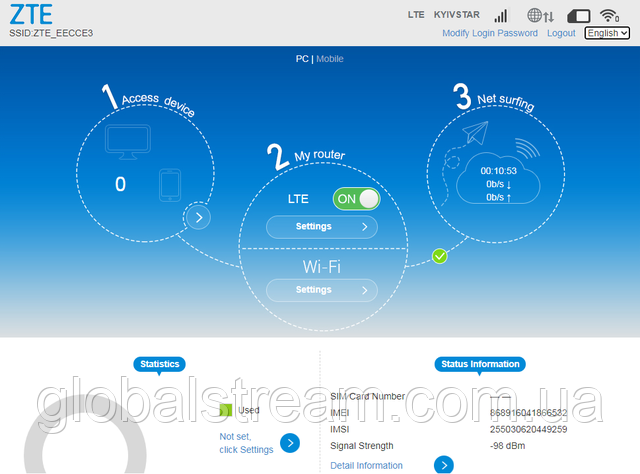This screenshot has width=640, height=474.
Task: Switch to Mobile view
Action: point(330,59)
